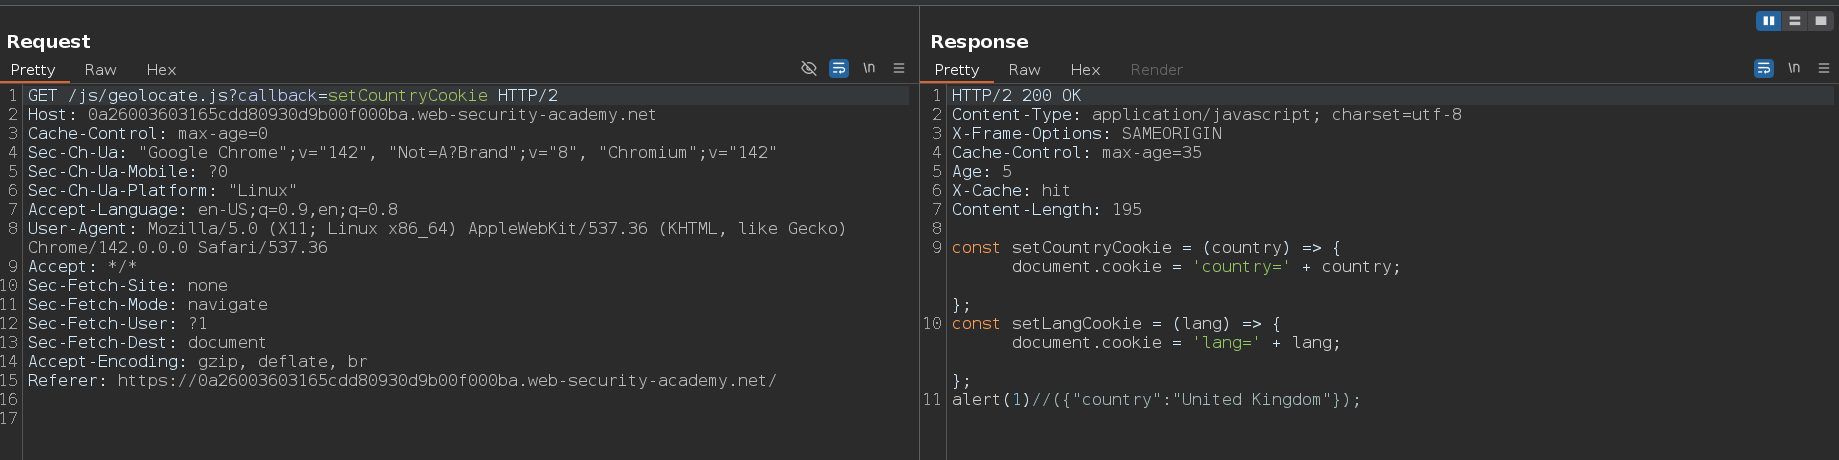Click the Response Render tab
This screenshot has width=1839, height=460.
pos(1156,70)
